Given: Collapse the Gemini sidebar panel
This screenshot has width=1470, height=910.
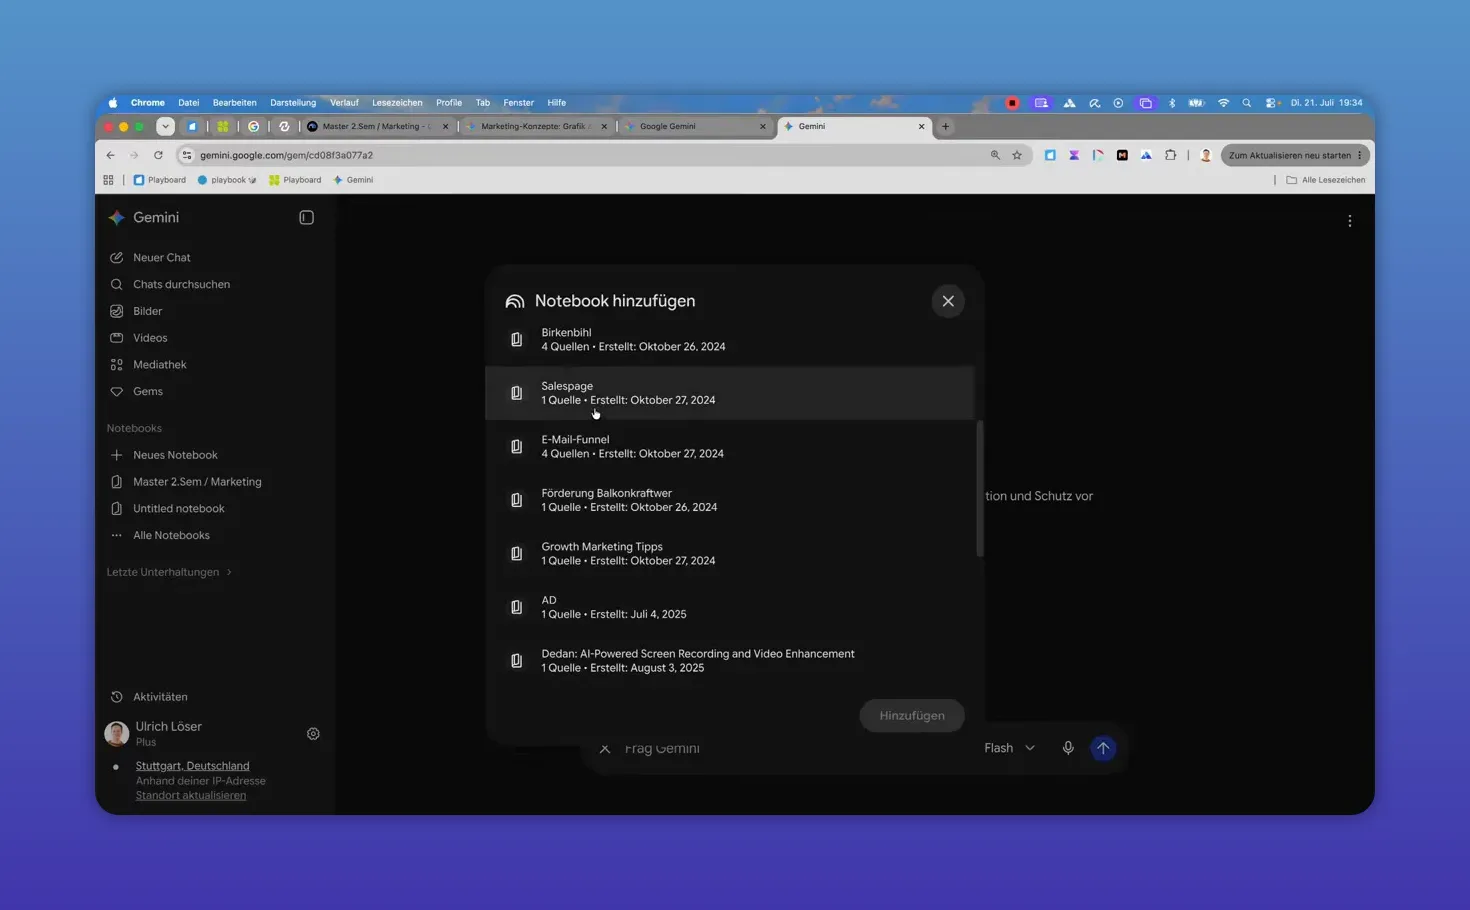Looking at the screenshot, I should tap(306, 218).
